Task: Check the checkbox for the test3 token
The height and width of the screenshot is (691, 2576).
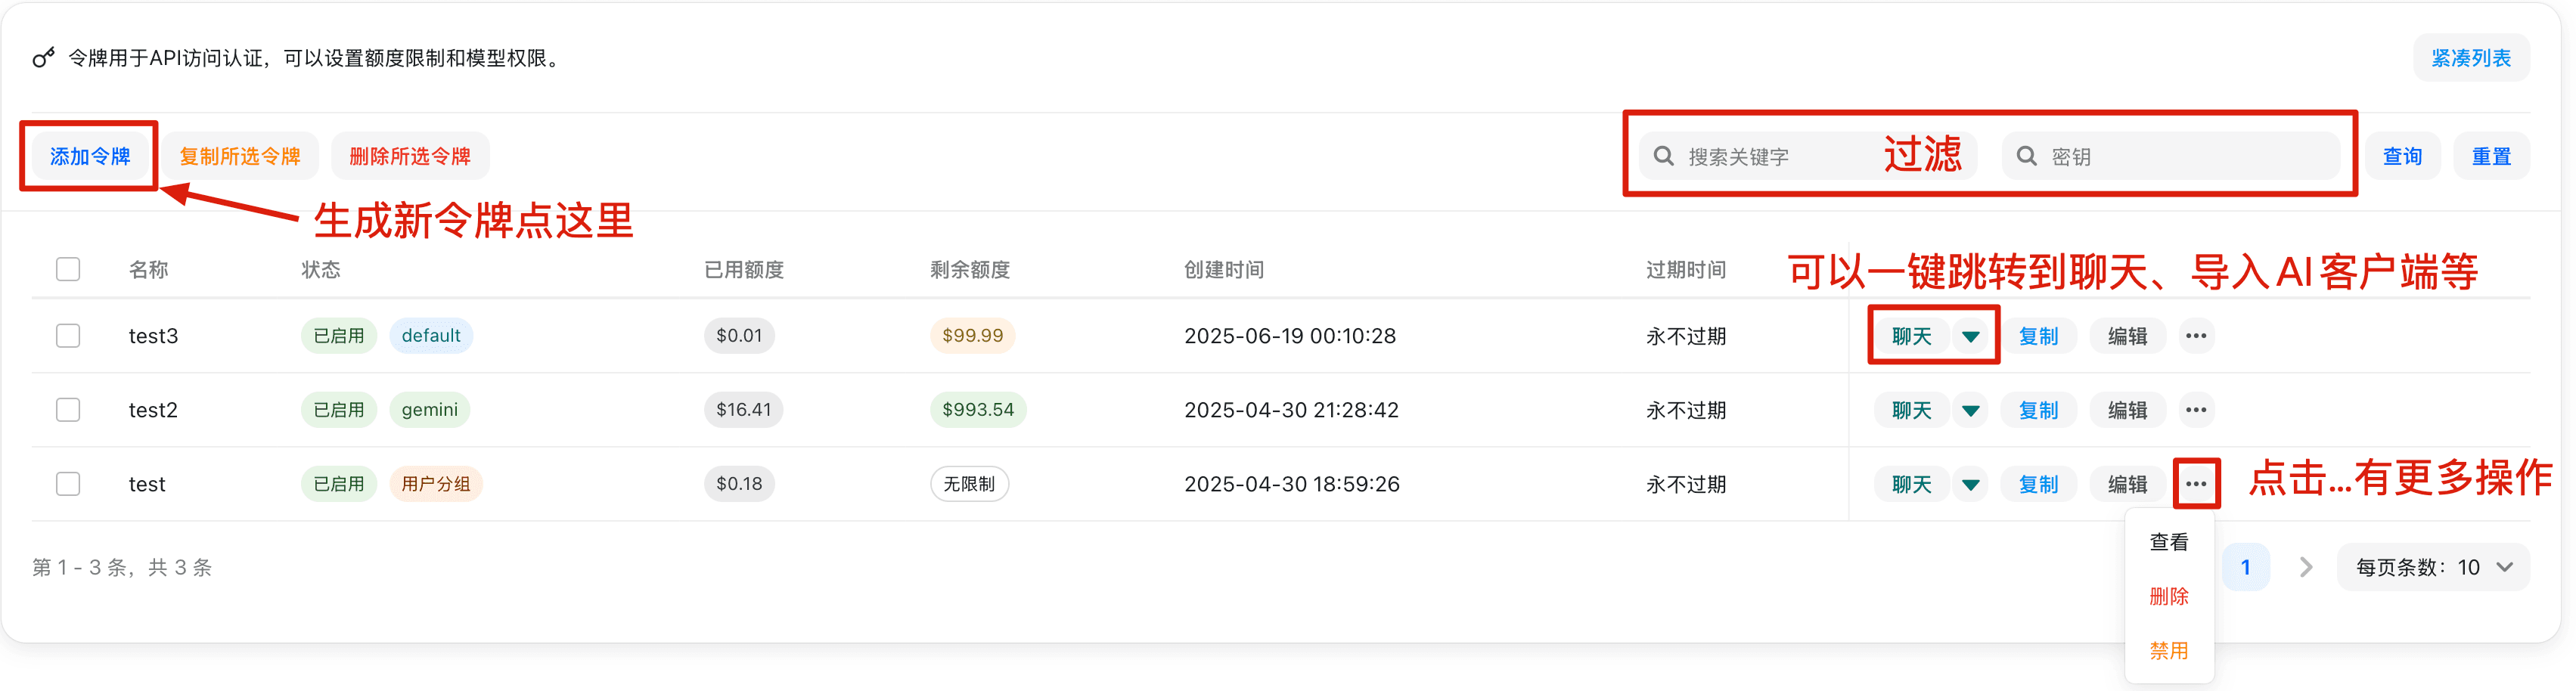Action: pyautogui.click(x=67, y=335)
